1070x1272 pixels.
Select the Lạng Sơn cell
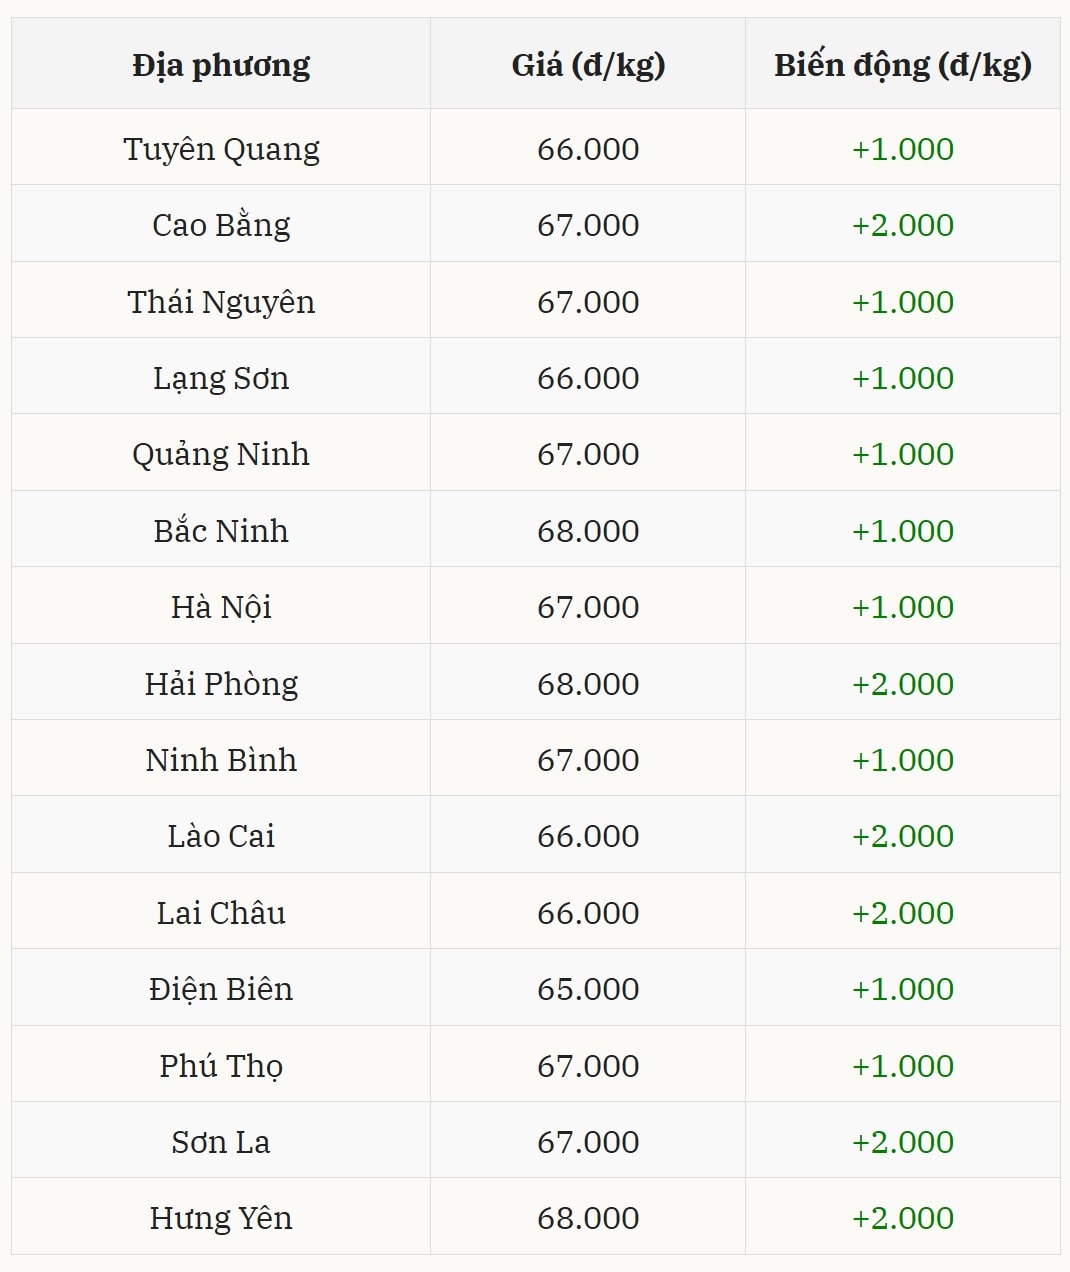221,378
